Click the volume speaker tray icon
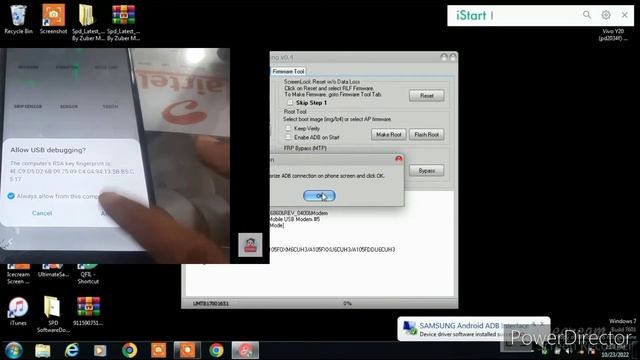Image resolution: width=640 pixels, height=360 pixels. [569, 351]
